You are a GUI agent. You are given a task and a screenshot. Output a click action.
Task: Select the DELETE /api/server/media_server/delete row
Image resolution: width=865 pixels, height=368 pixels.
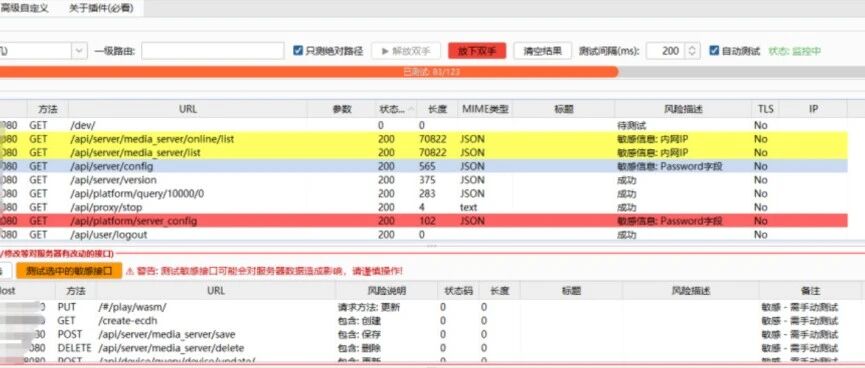click(x=432, y=348)
